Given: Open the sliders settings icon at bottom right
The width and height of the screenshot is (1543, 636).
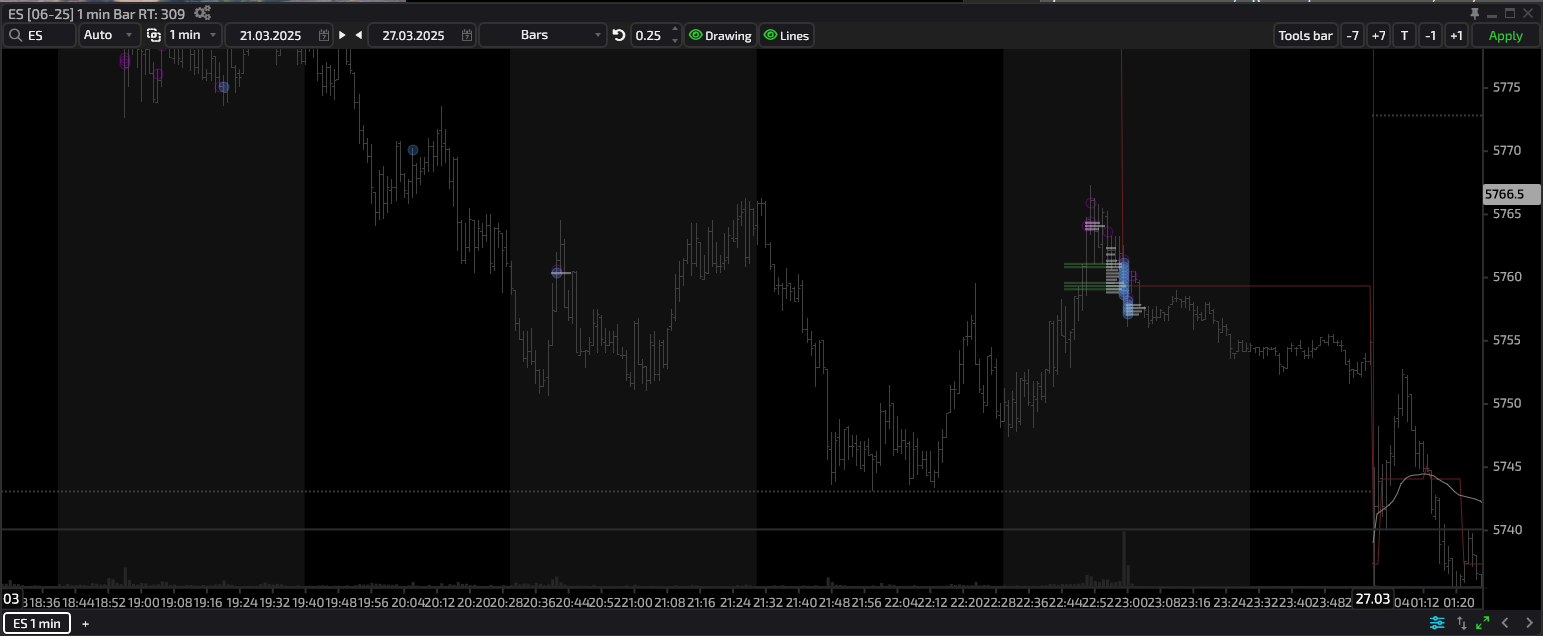Looking at the screenshot, I should (x=1437, y=623).
